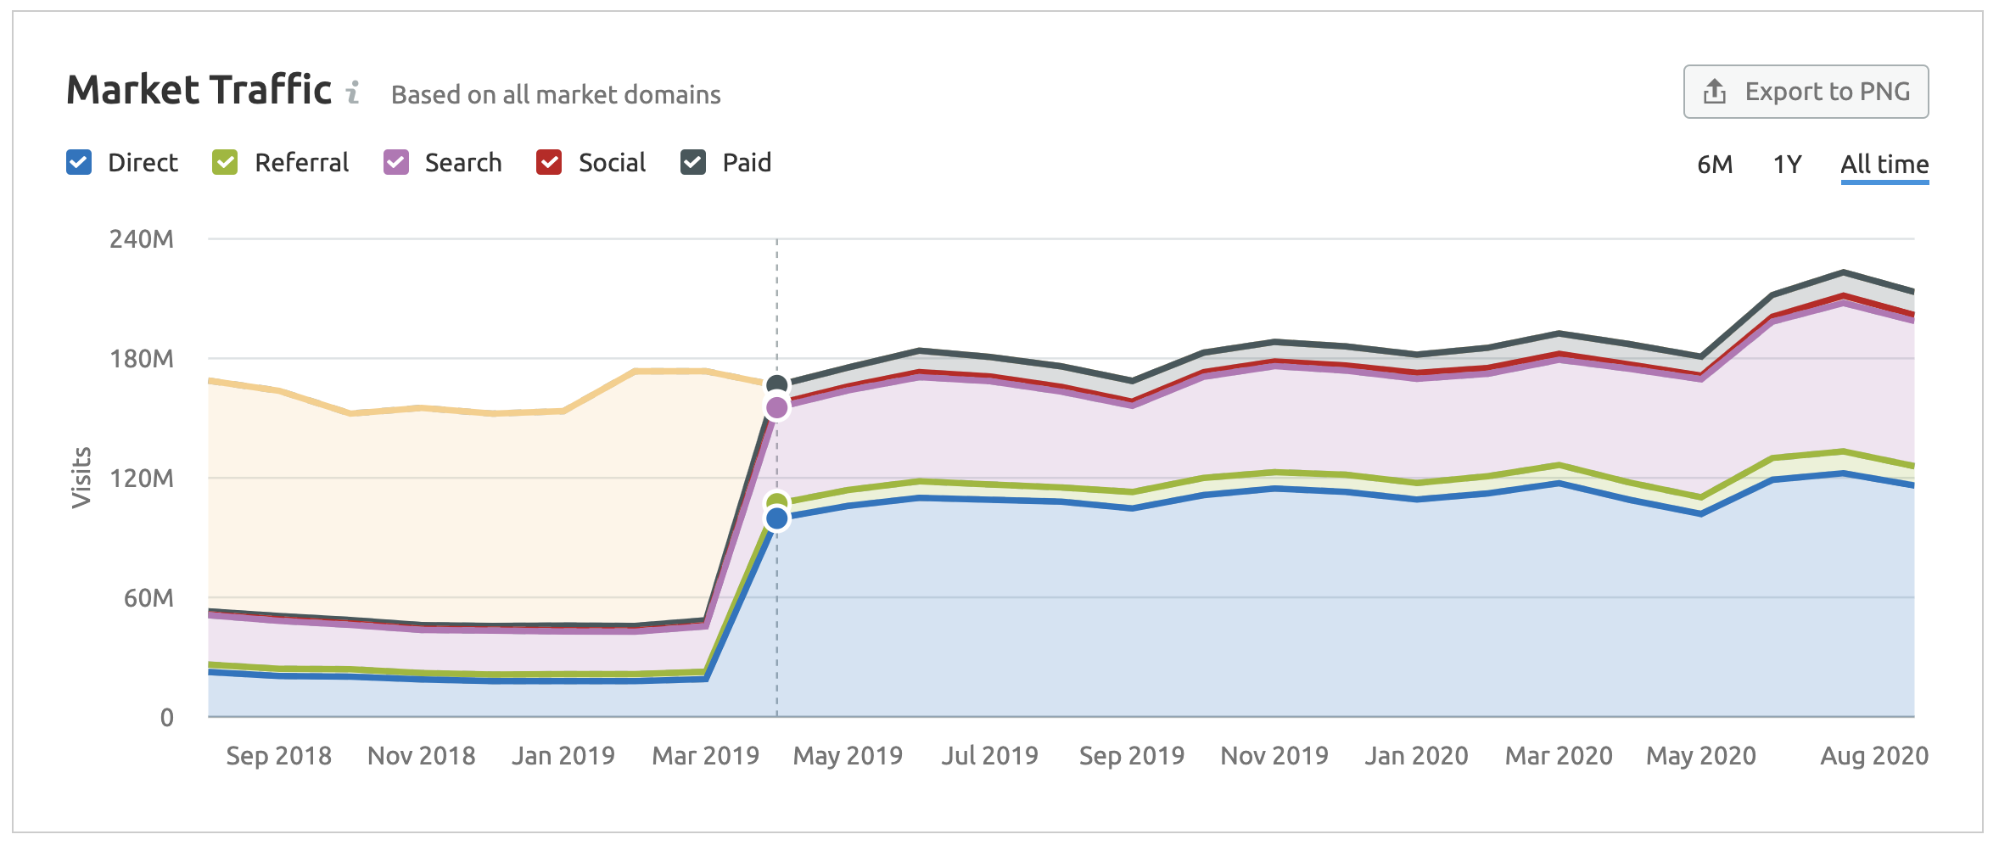Viewport: 1999px width, 847px height.
Task: Click the green Referral data point marker
Action: (x=777, y=502)
